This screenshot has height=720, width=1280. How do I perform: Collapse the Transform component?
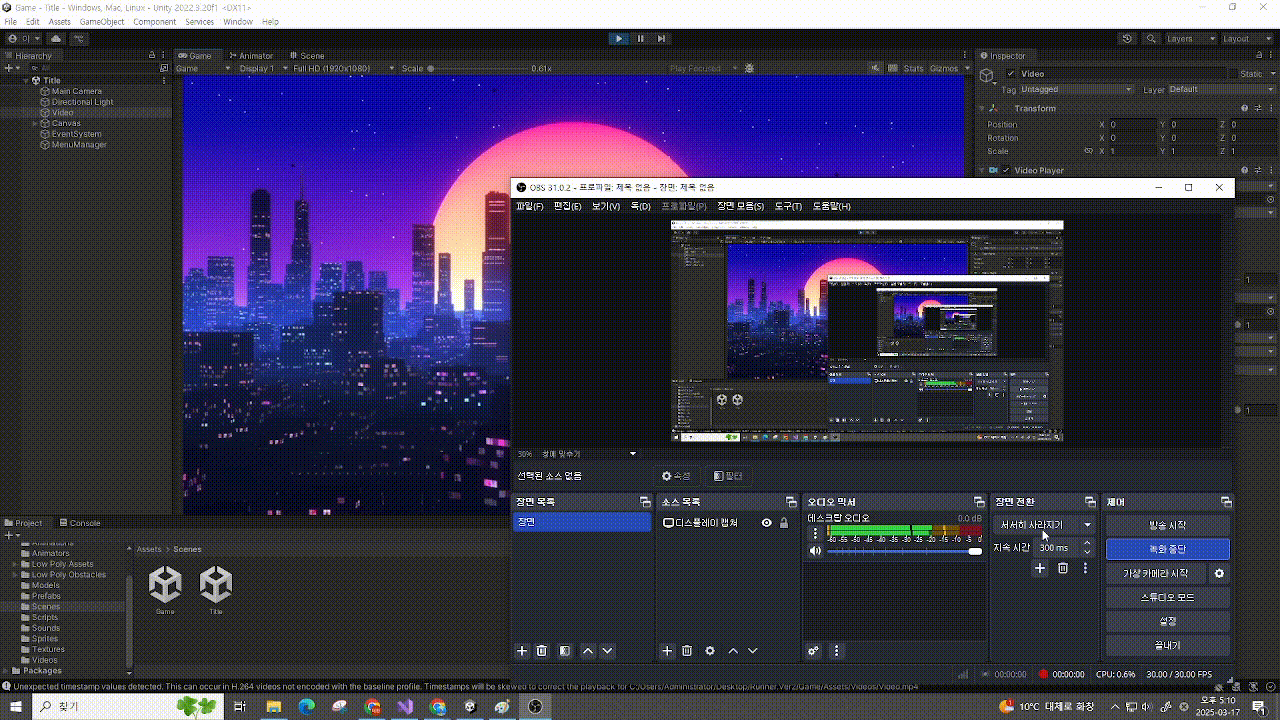coord(983,108)
